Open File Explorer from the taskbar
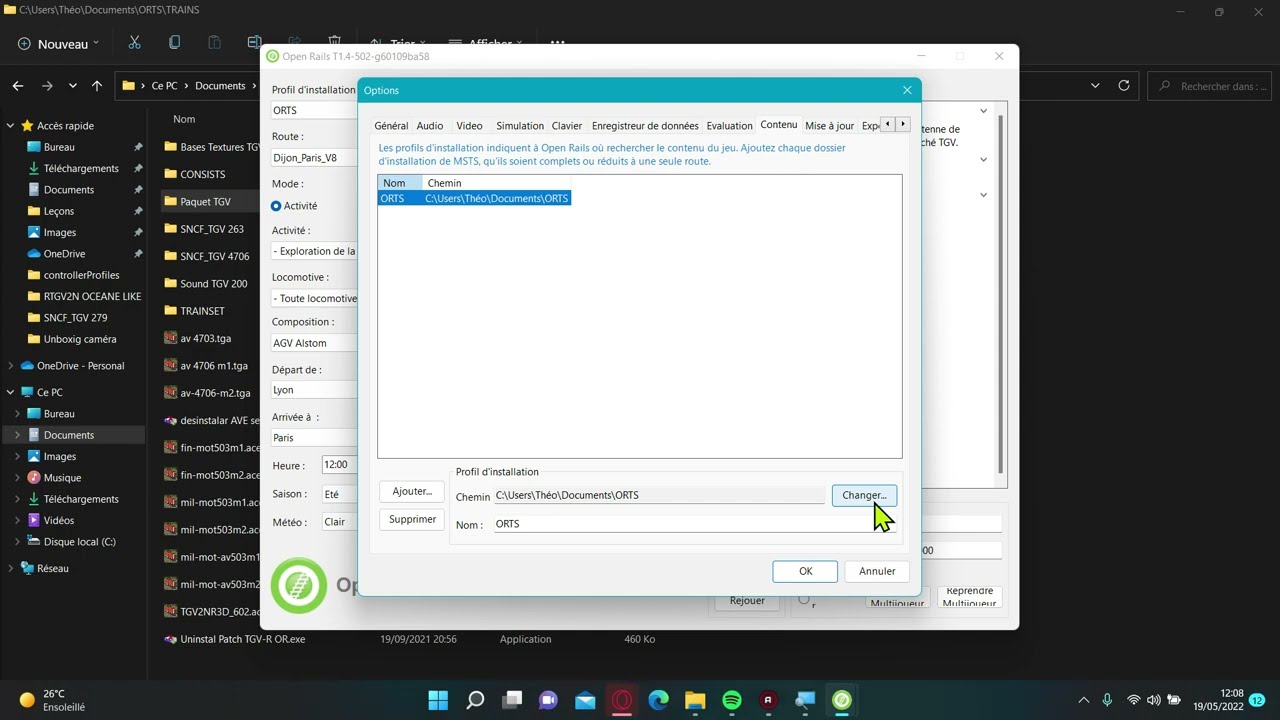This screenshot has width=1280, height=720. pos(695,700)
